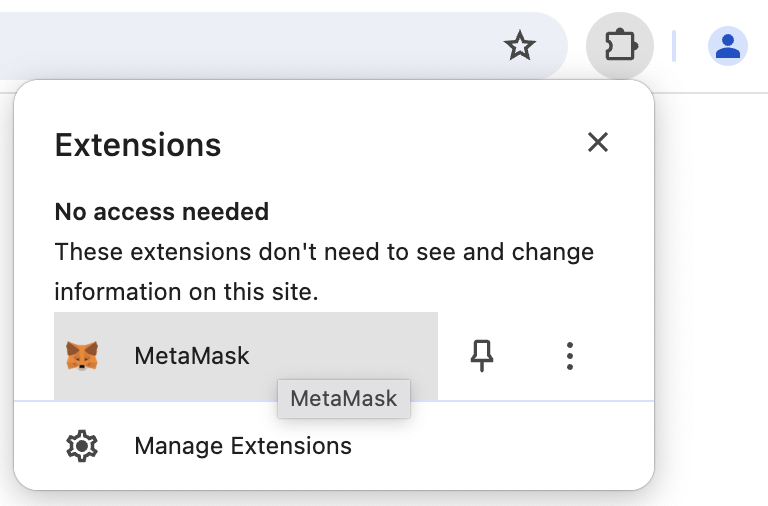This screenshot has width=768, height=506.
Task: Click the Extensions popup heading
Action: [137, 145]
